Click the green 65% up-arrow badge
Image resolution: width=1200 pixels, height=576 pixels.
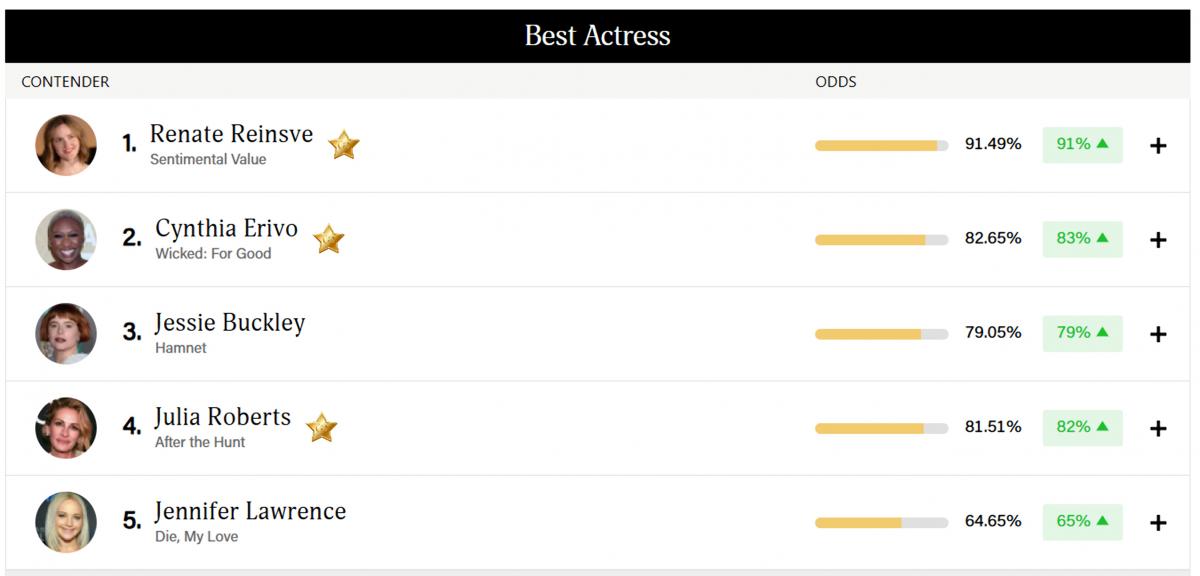click(1082, 521)
